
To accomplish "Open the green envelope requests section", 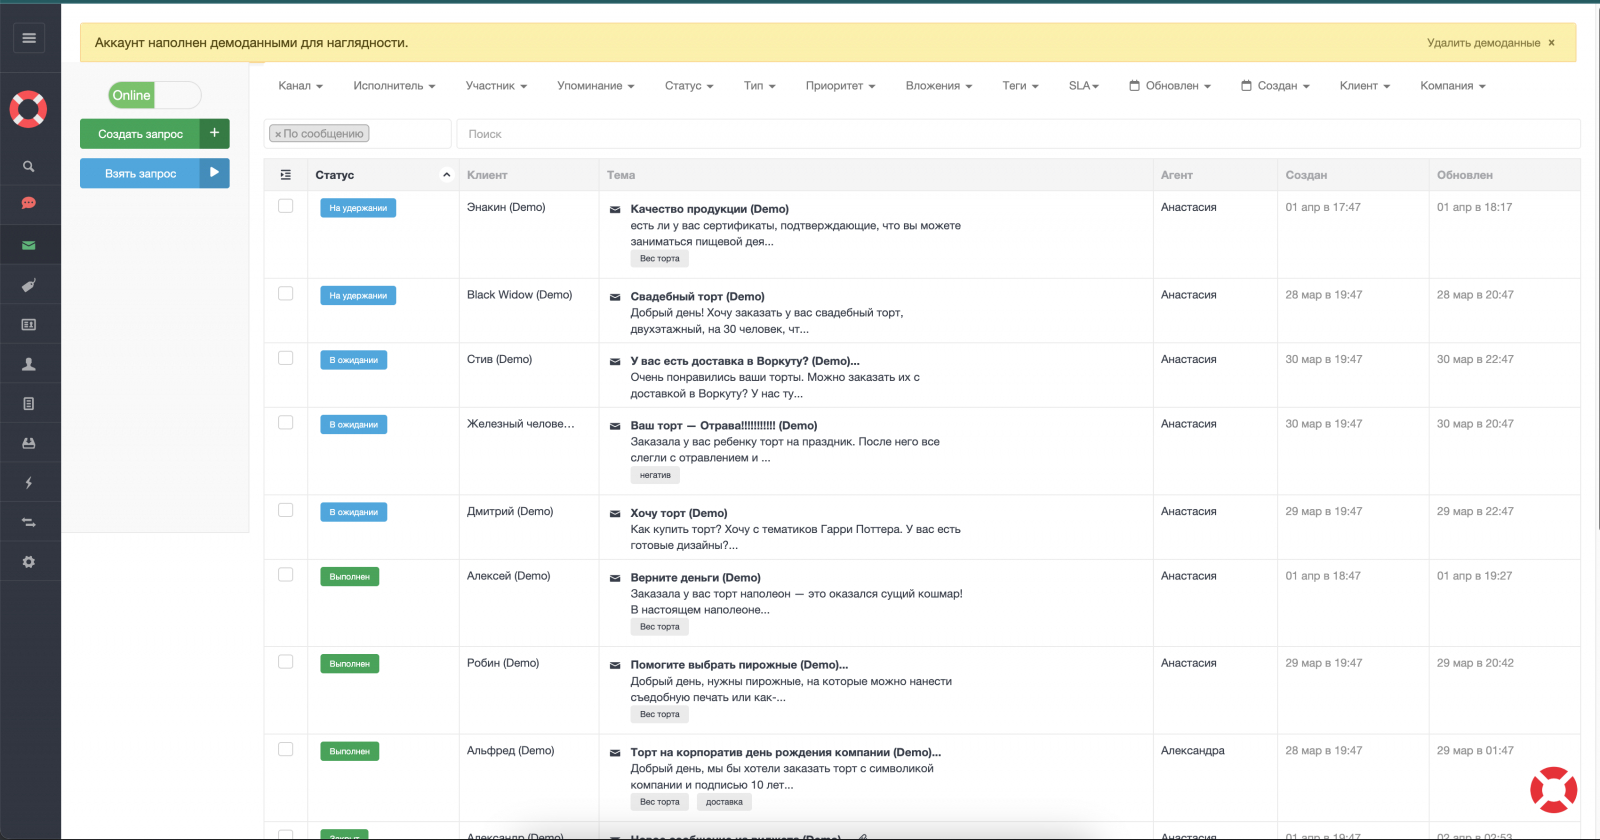I will (x=29, y=245).
